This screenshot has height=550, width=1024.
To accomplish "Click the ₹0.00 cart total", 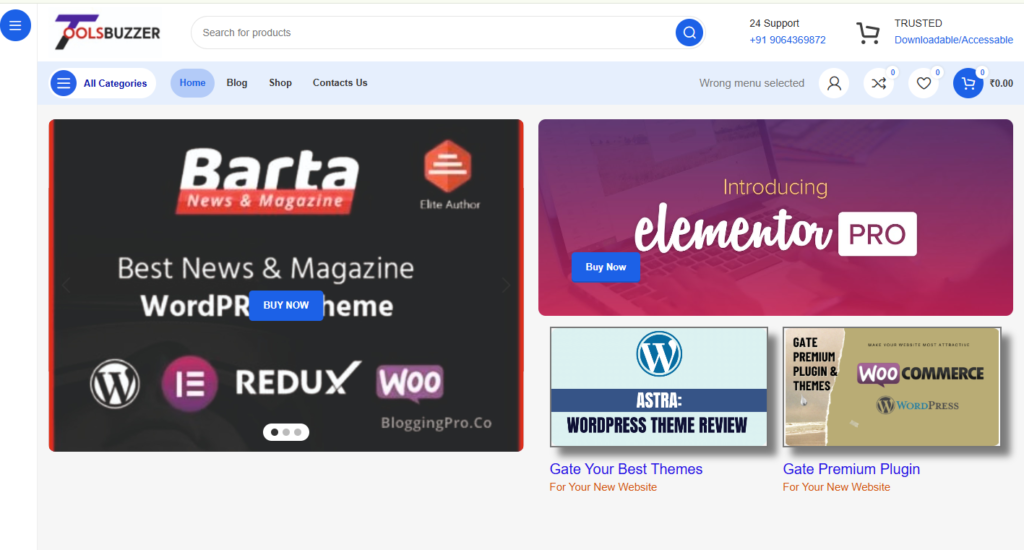I will [1001, 84].
